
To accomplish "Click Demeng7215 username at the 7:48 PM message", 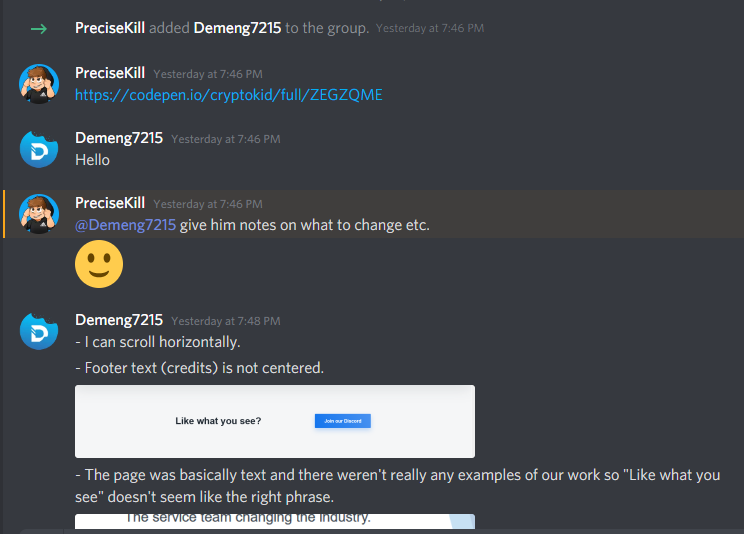I will tap(119, 320).
